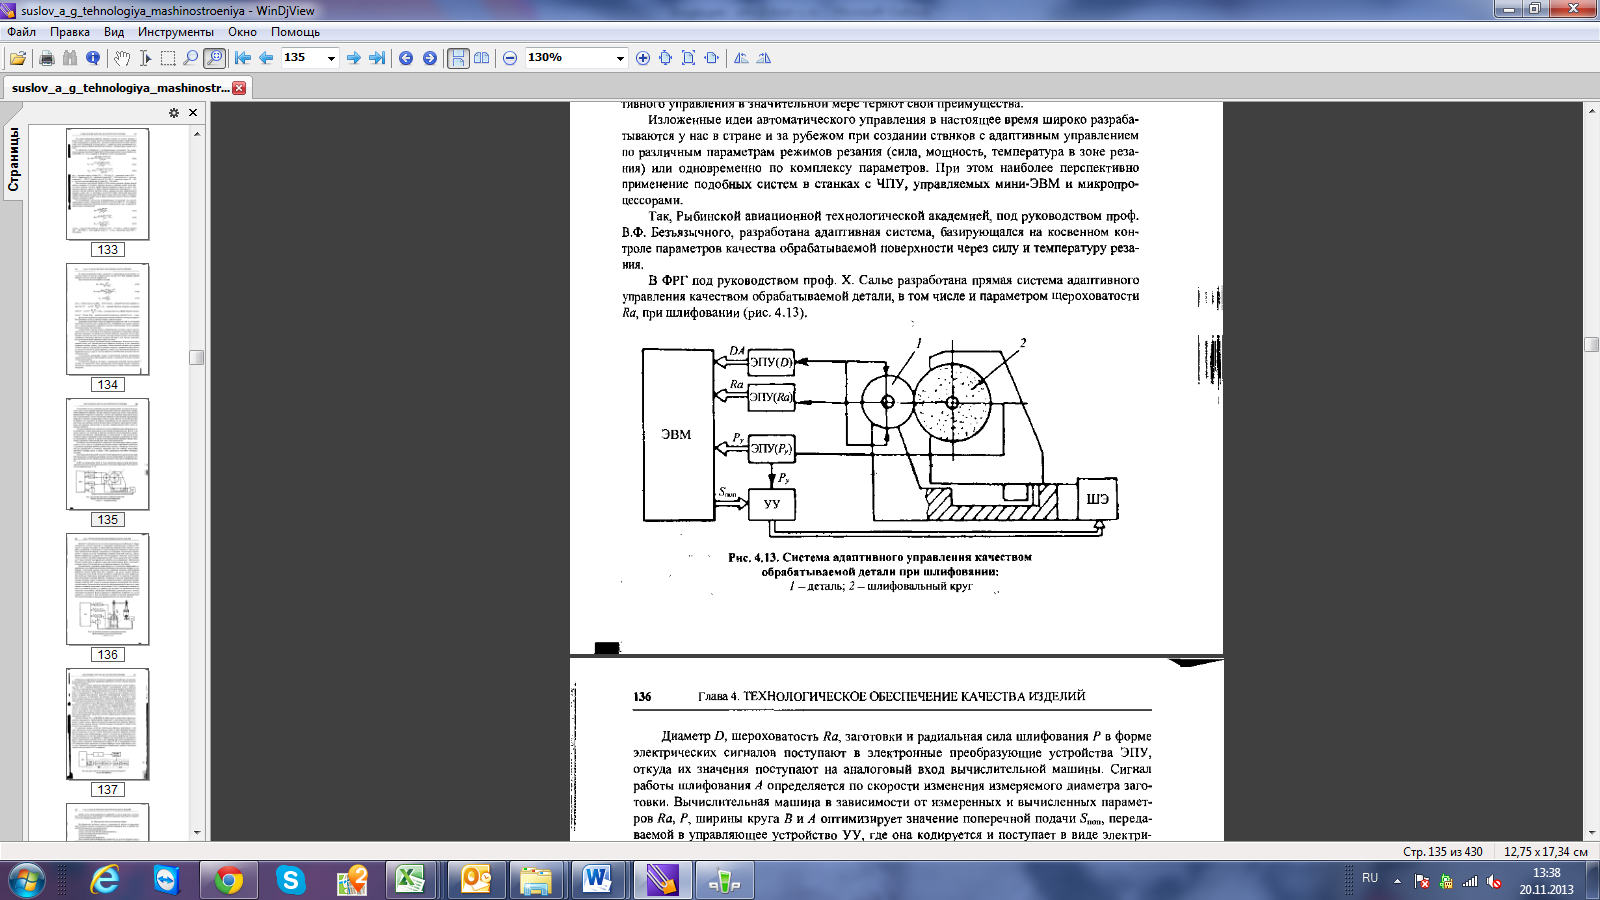Viewport: 1600px width, 900px height.
Task: Click status bar text Стр. 135 из 430
Action: pyautogui.click(x=1442, y=852)
